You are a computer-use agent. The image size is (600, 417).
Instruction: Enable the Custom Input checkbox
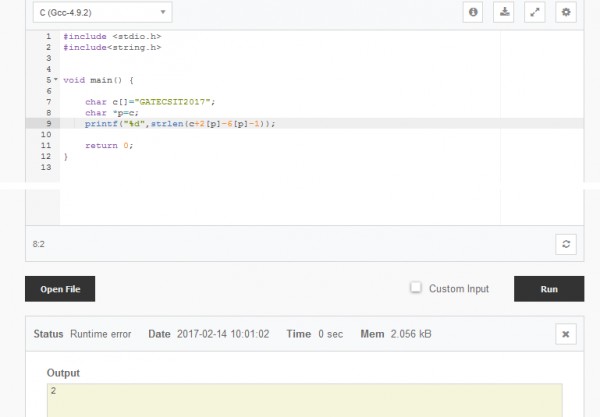(x=416, y=288)
